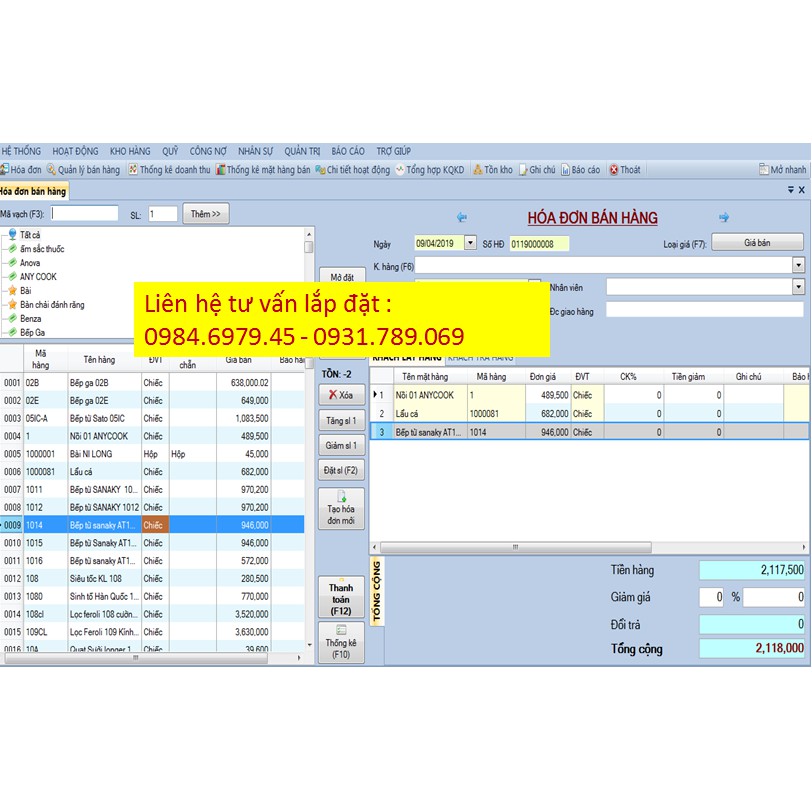Select ANY COOK in the category tree
The image size is (812, 812).
(39, 277)
